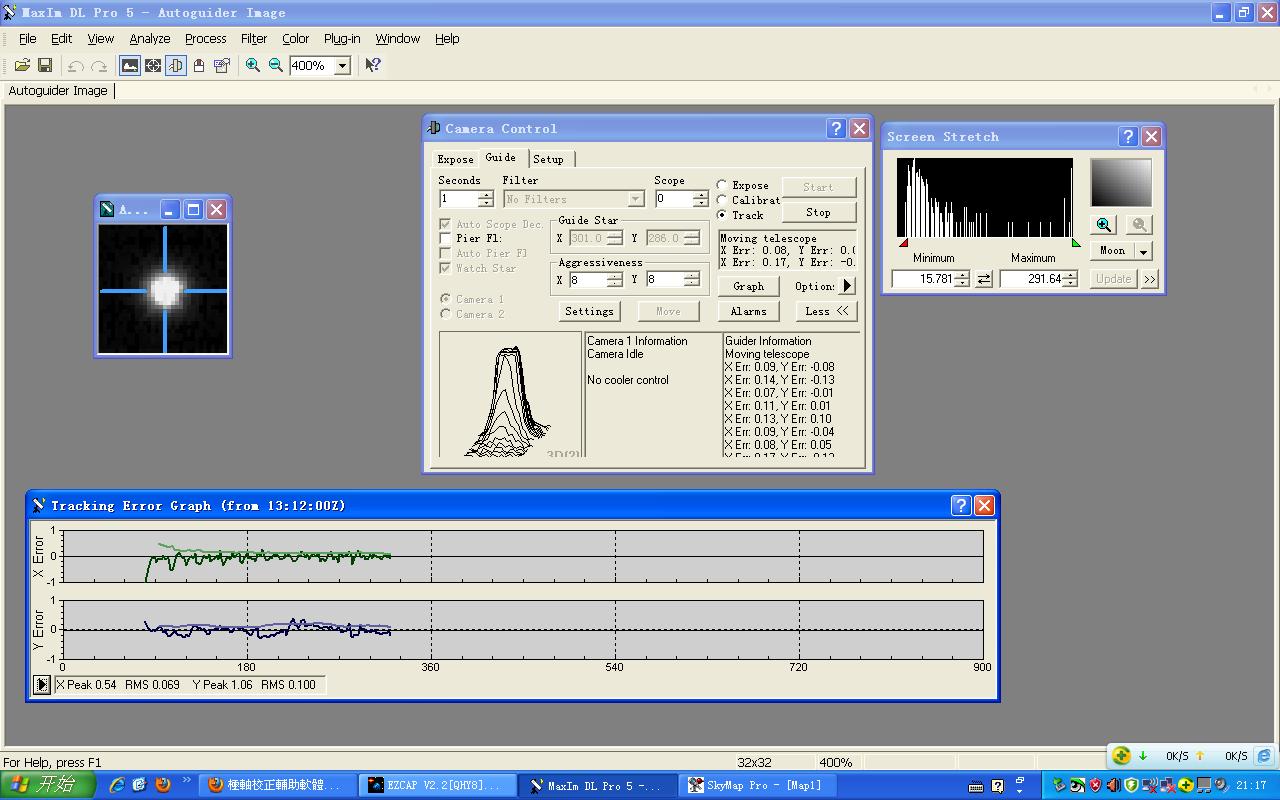Click the Stop button
This screenshot has width=1280, height=800.
click(818, 212)
